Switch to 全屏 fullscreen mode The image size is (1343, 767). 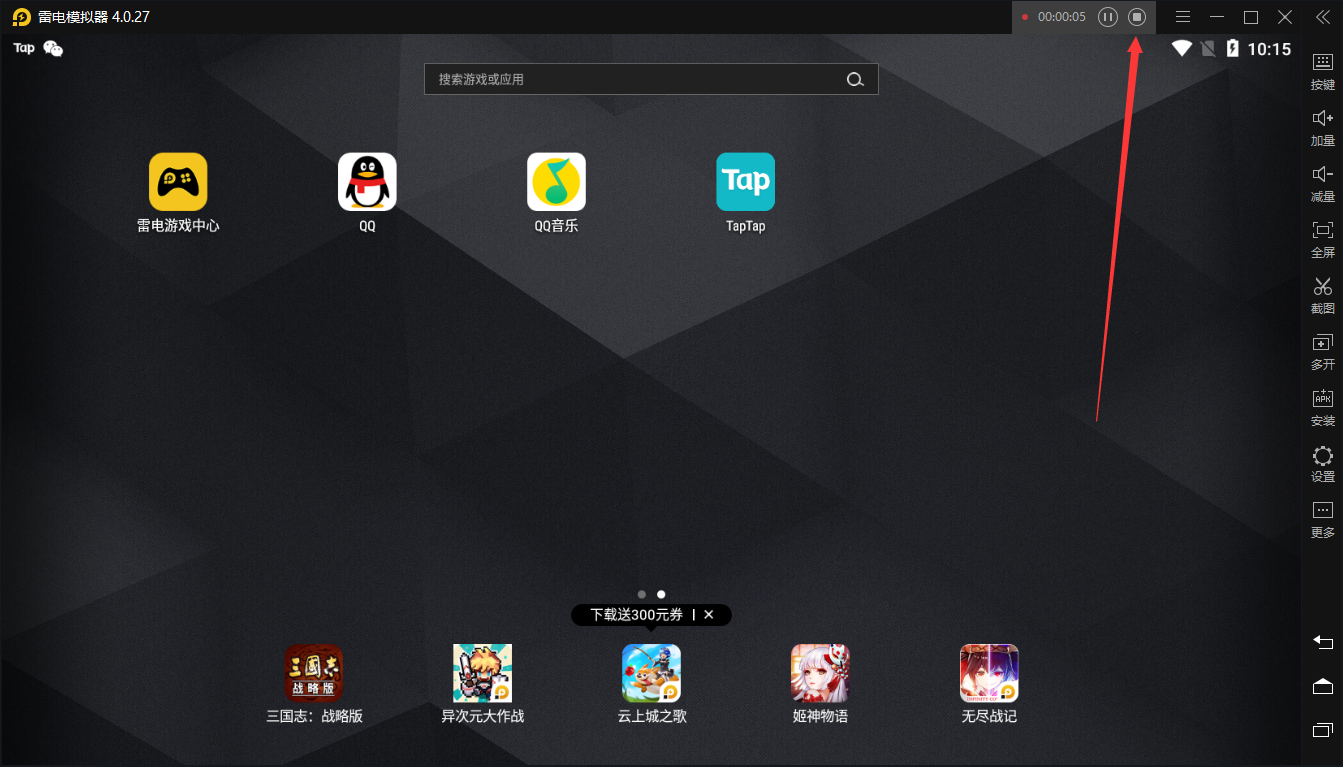tap(1323, 239)
